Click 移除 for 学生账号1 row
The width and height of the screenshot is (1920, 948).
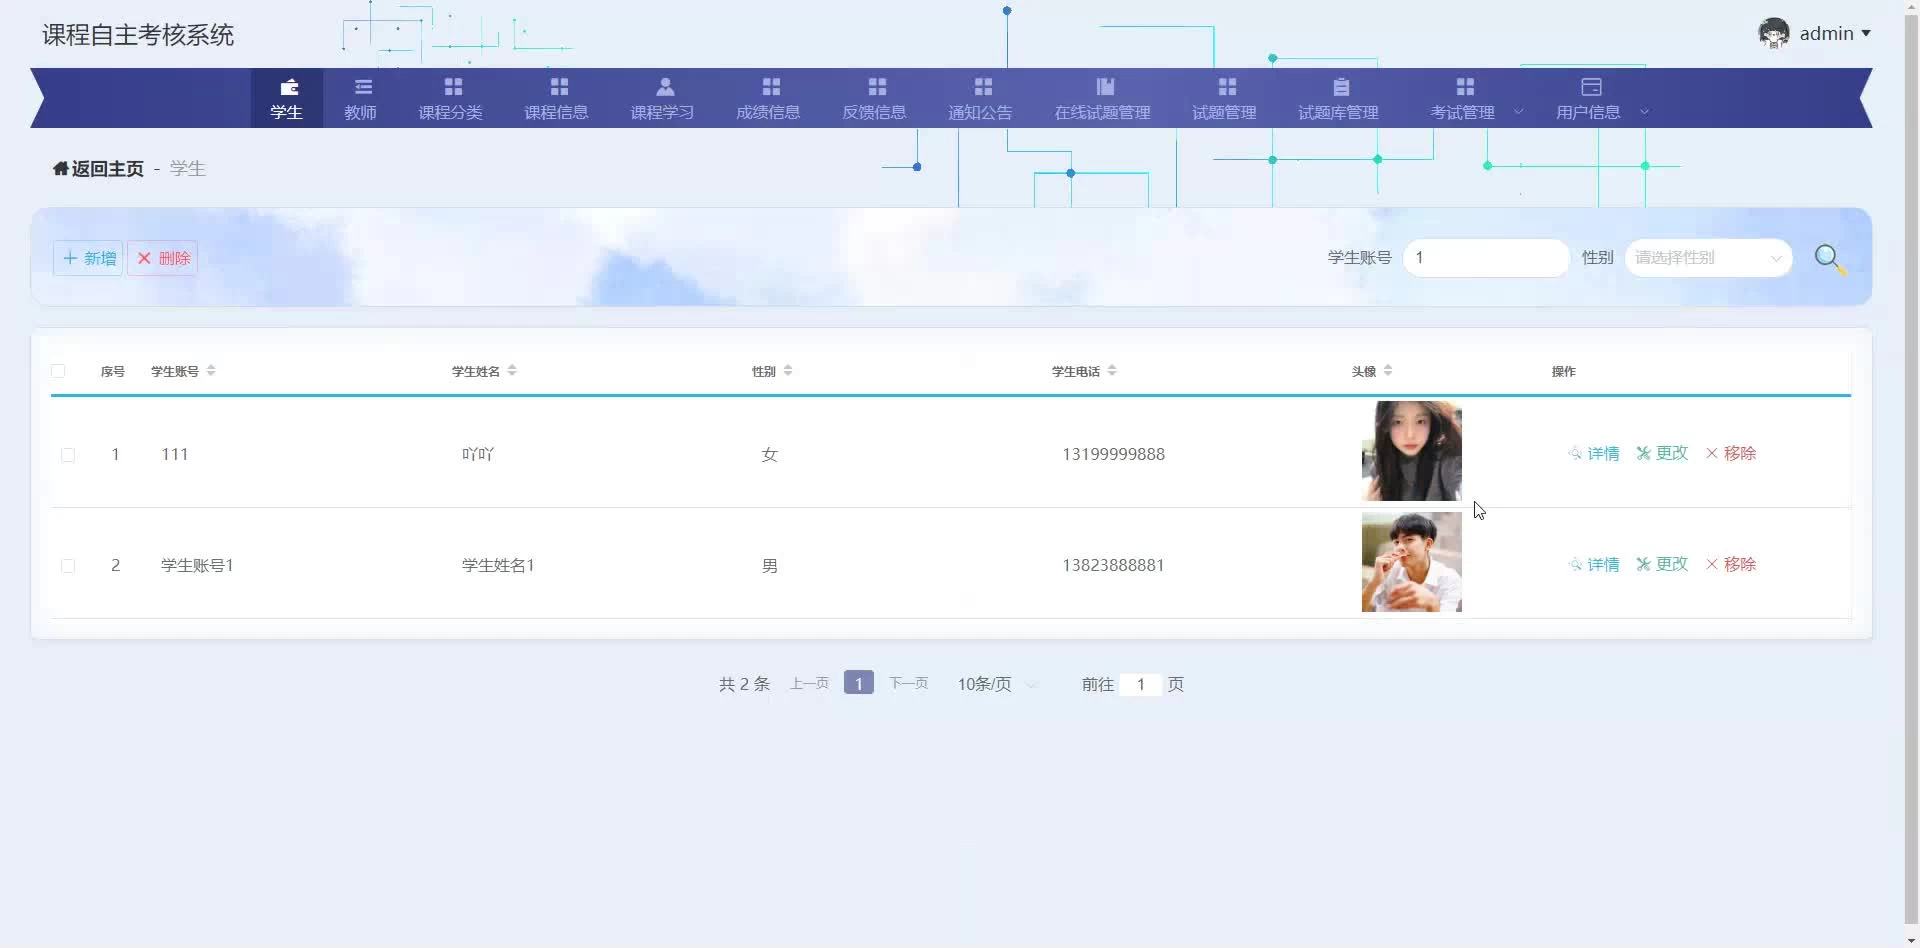tap(1731, 564)
